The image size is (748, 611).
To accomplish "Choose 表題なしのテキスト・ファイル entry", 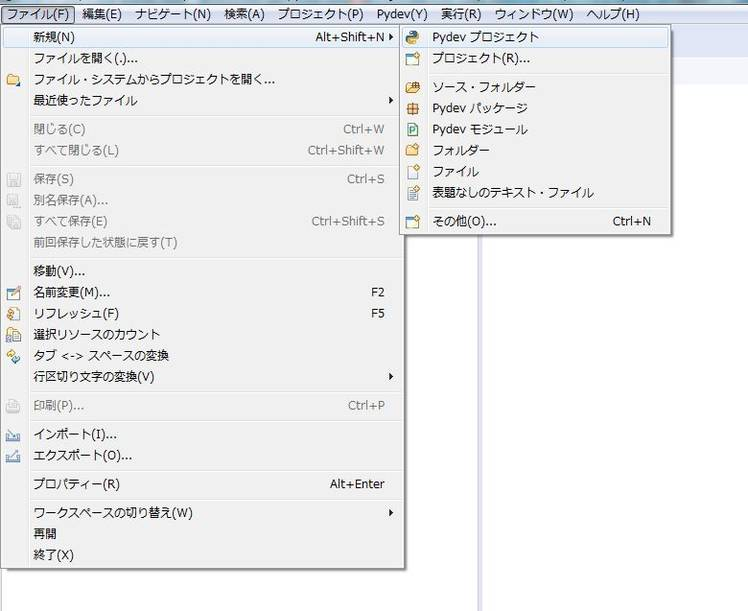I will [535, 193].
